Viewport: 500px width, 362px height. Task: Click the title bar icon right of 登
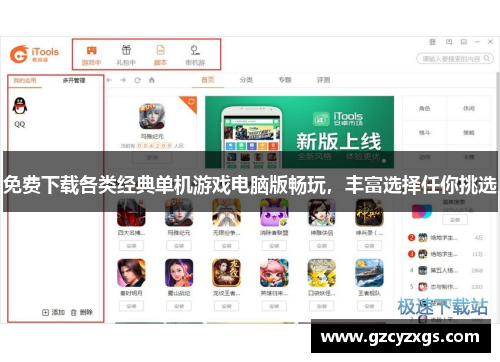449,42
